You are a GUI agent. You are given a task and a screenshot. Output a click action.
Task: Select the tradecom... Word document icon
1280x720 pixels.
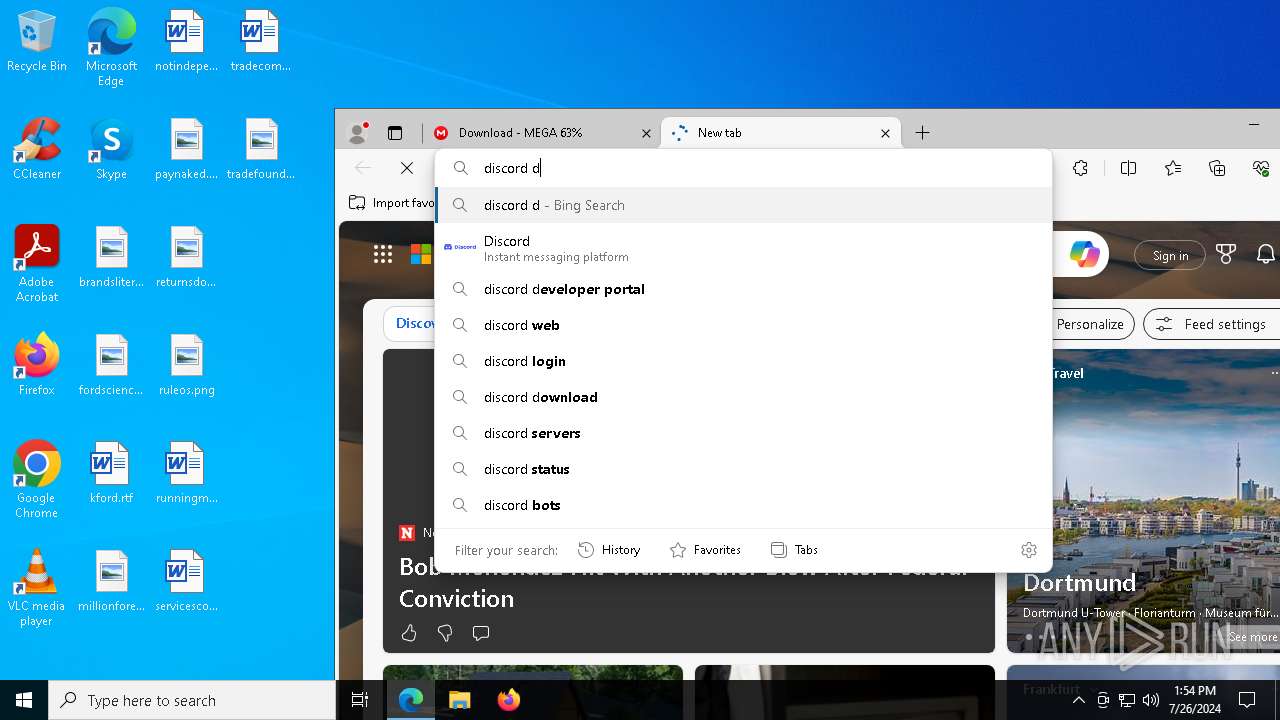click(260, 42)
